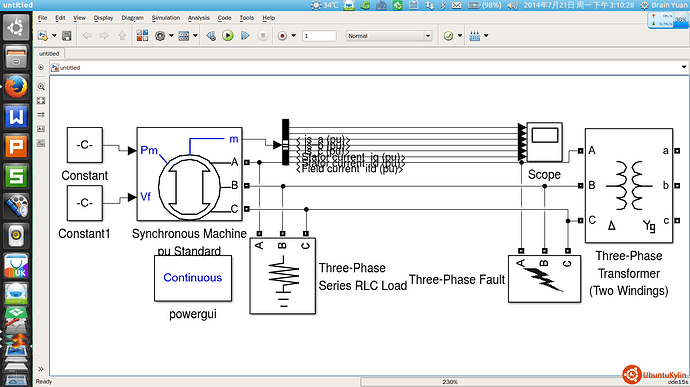Image resolution: width=690 pixels, height=387 pixels.
Task: Click the sample time display palette icon
Action: point(41,114)
